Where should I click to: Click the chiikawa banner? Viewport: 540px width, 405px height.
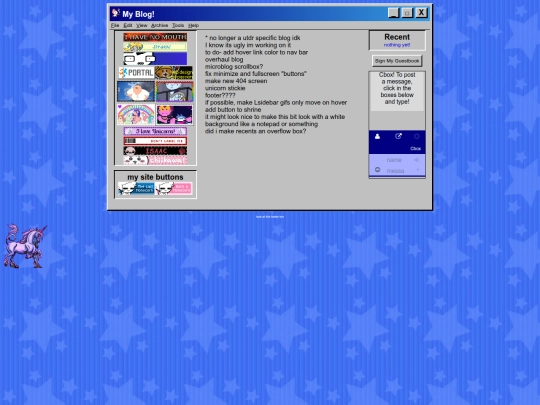coord(155,160)
